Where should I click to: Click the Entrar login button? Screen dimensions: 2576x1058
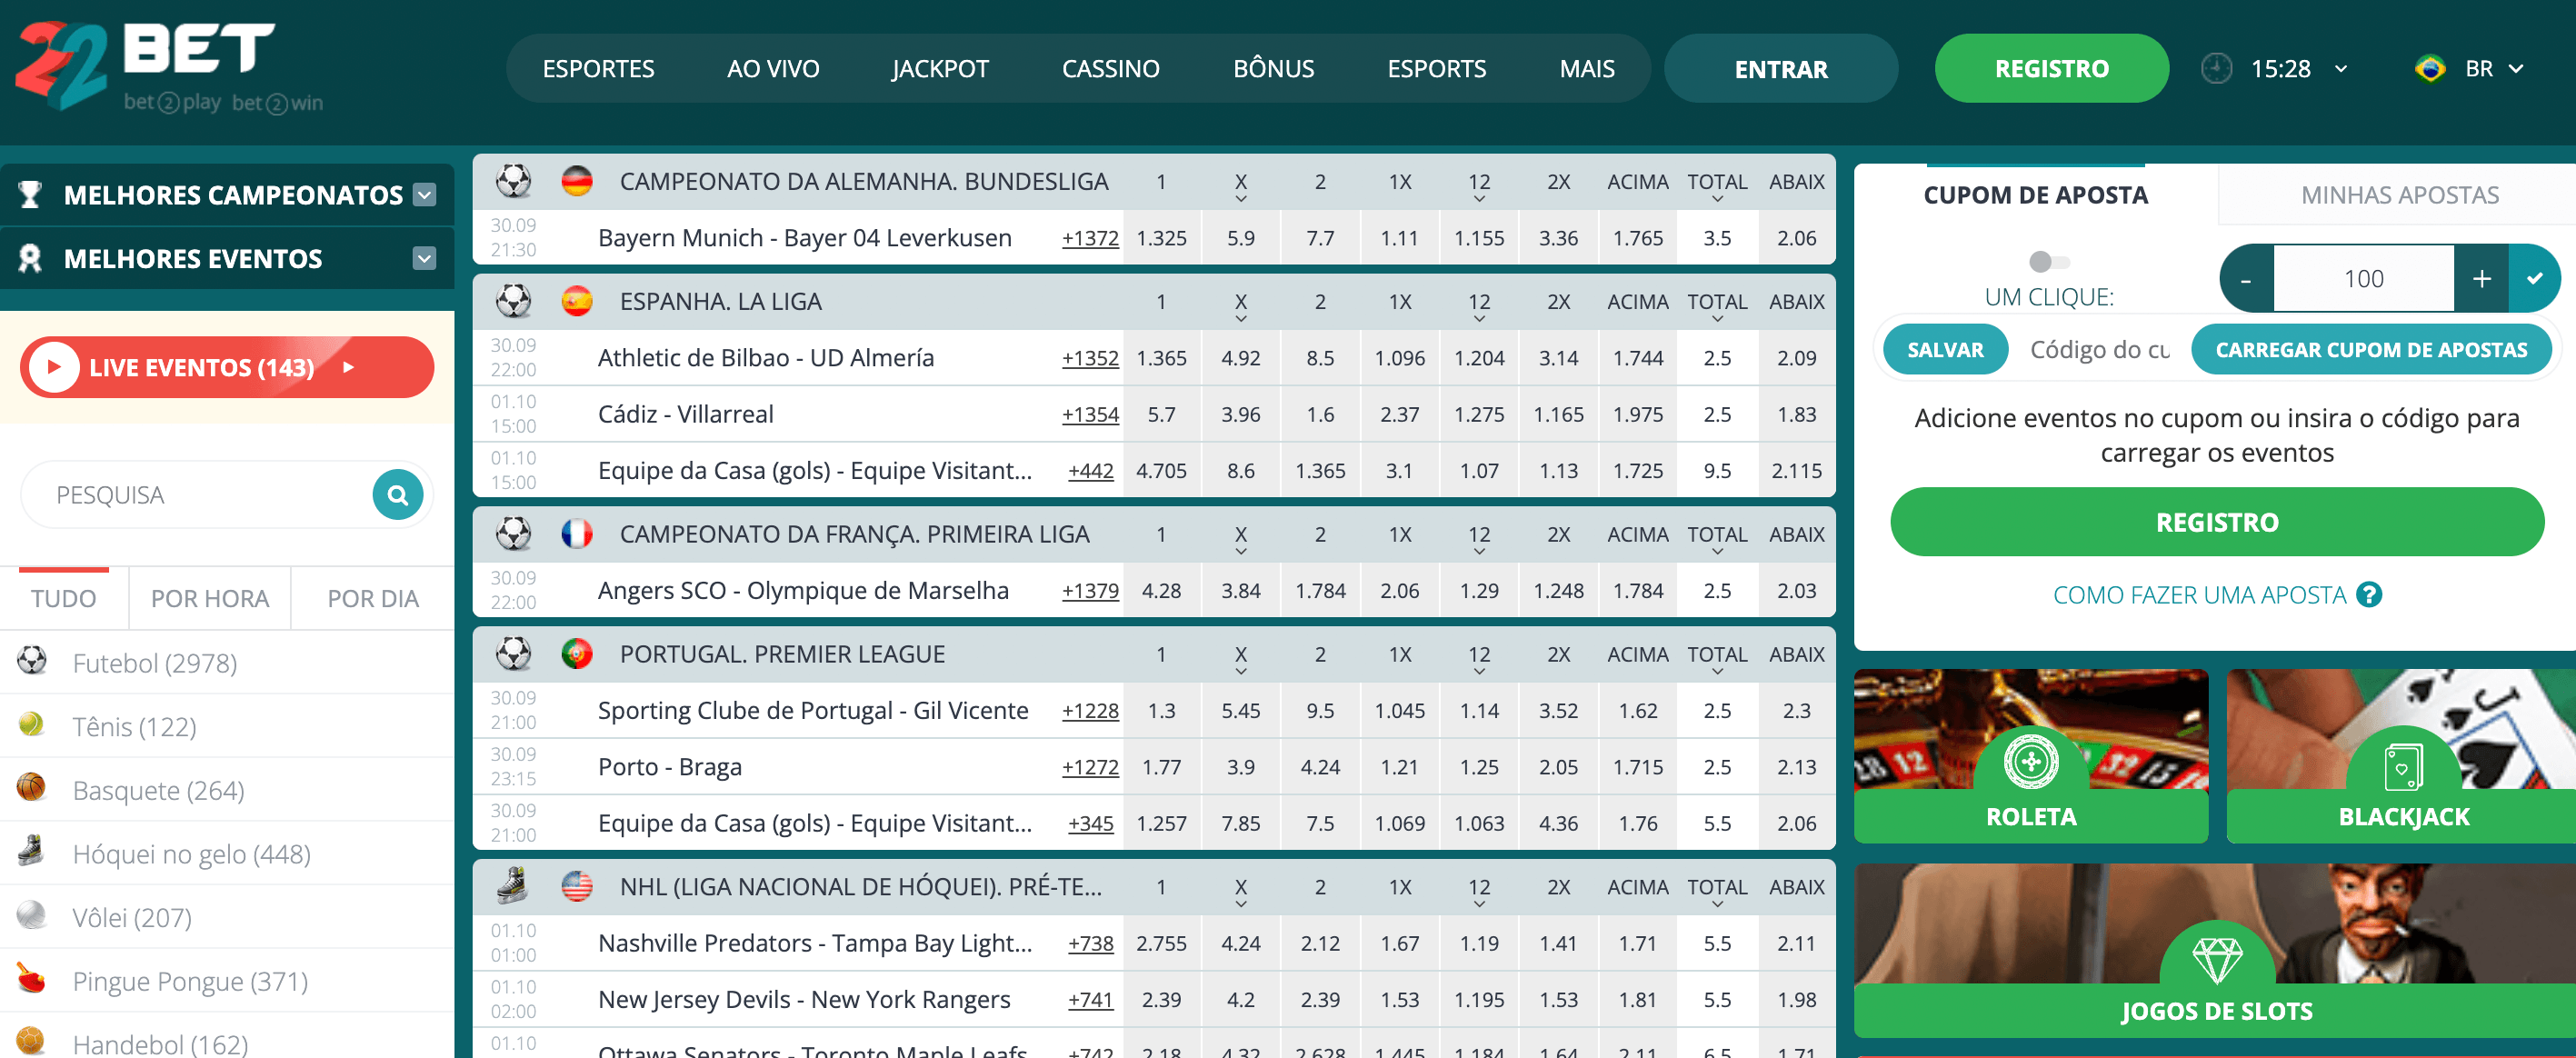click(x=1780, y=69)
